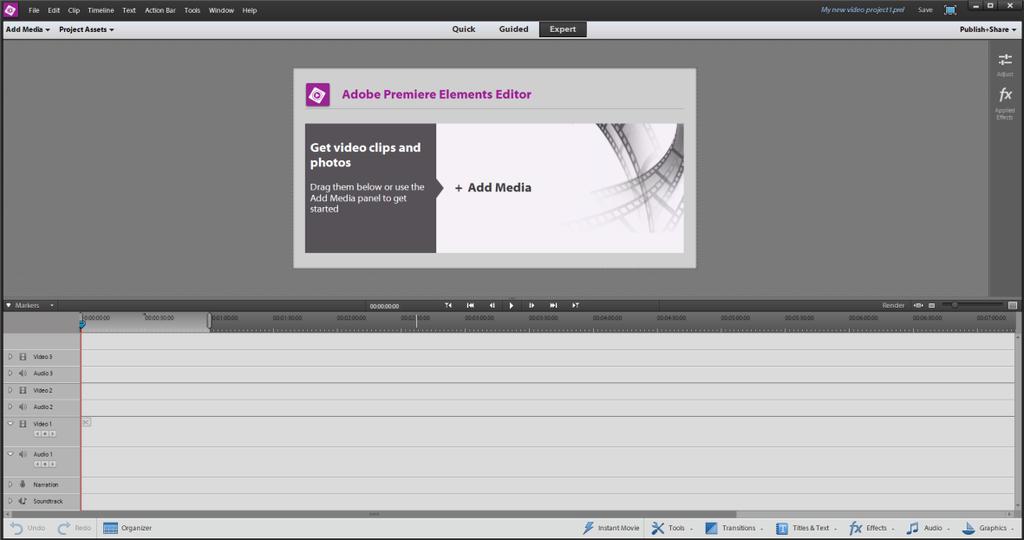Image resolution: width=1024 pixels, height=540 pixels.
Task: Expand the Narration track
Action: 10,484
